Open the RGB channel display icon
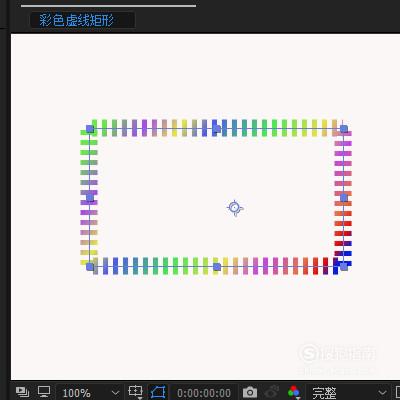Viewport: 400px width, 400px height. coord(294,392)
